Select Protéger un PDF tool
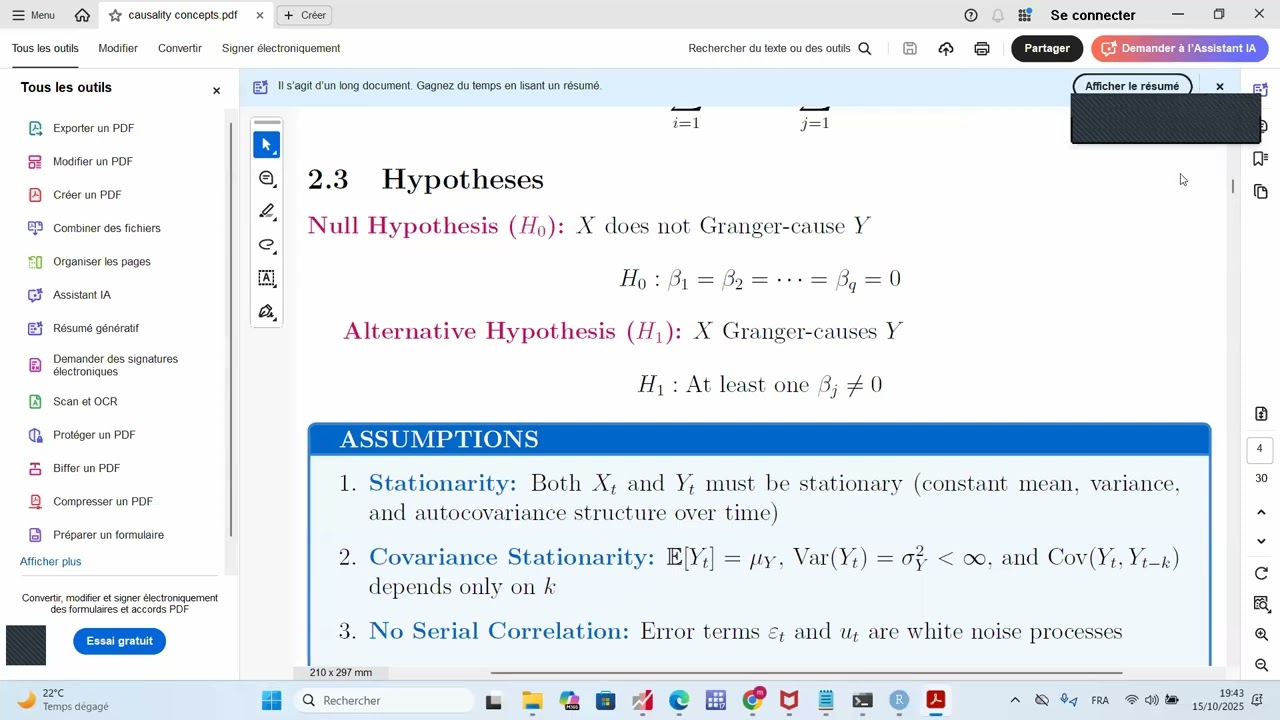1280x720 pixels. tap(94, 435)
